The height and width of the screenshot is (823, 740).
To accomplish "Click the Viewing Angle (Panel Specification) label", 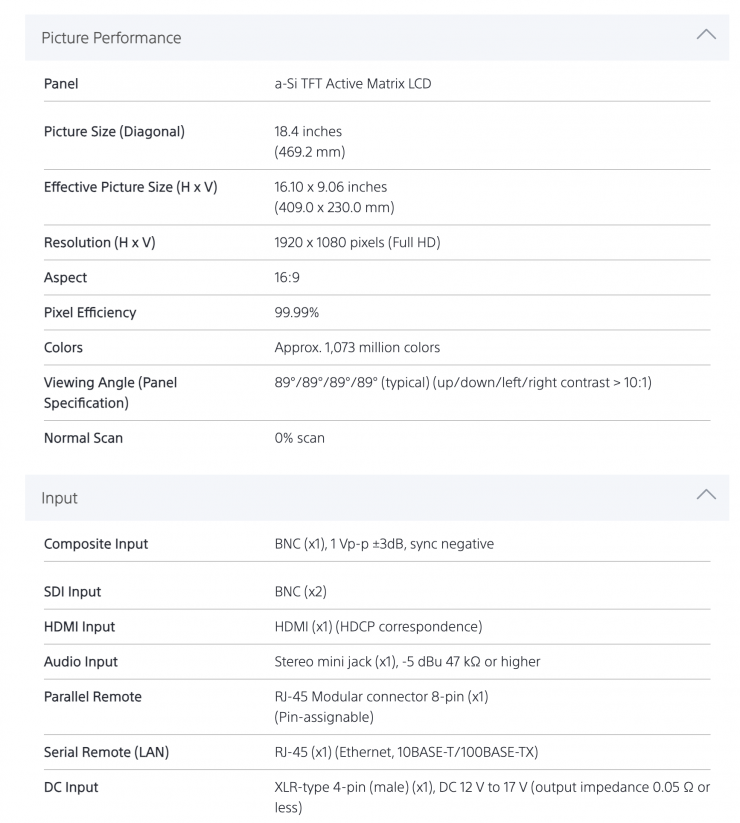I will (x=110, y=392).
